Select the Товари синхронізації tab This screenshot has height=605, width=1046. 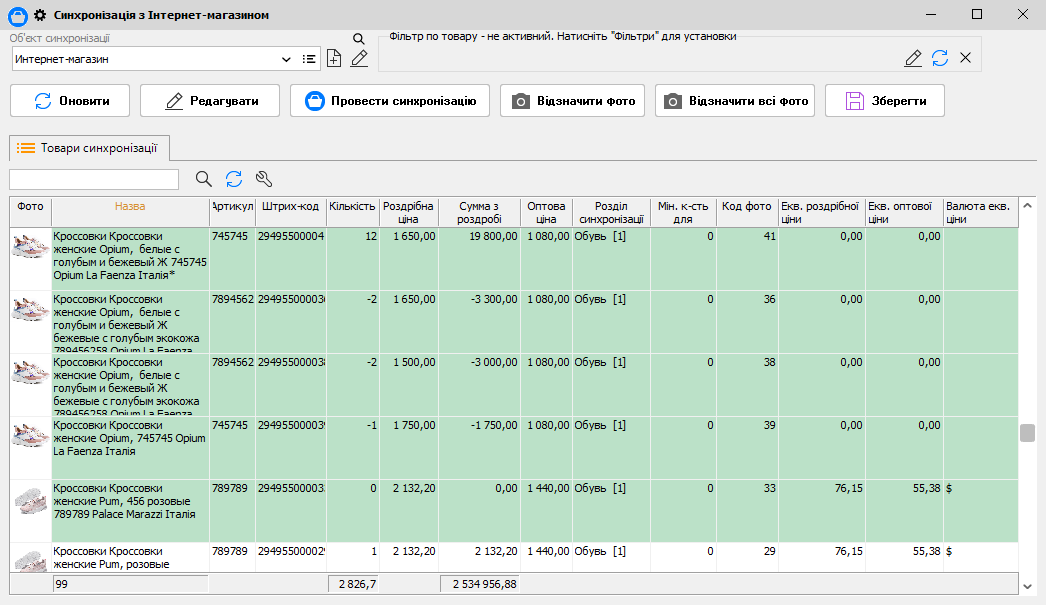89,148
